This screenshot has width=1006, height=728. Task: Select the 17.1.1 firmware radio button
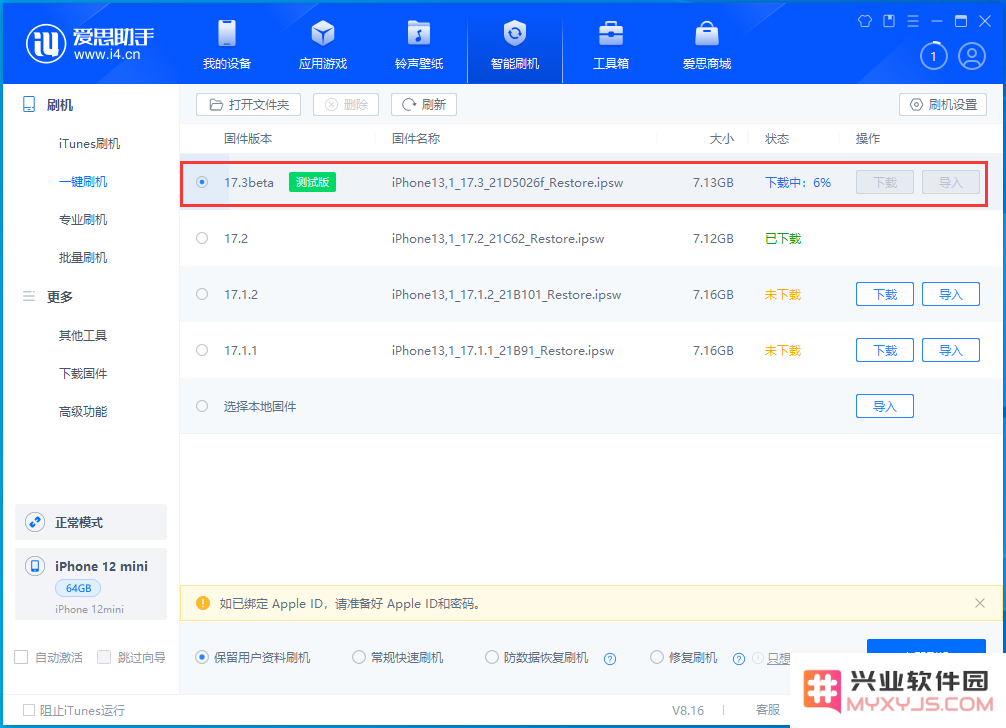[202, 350]
